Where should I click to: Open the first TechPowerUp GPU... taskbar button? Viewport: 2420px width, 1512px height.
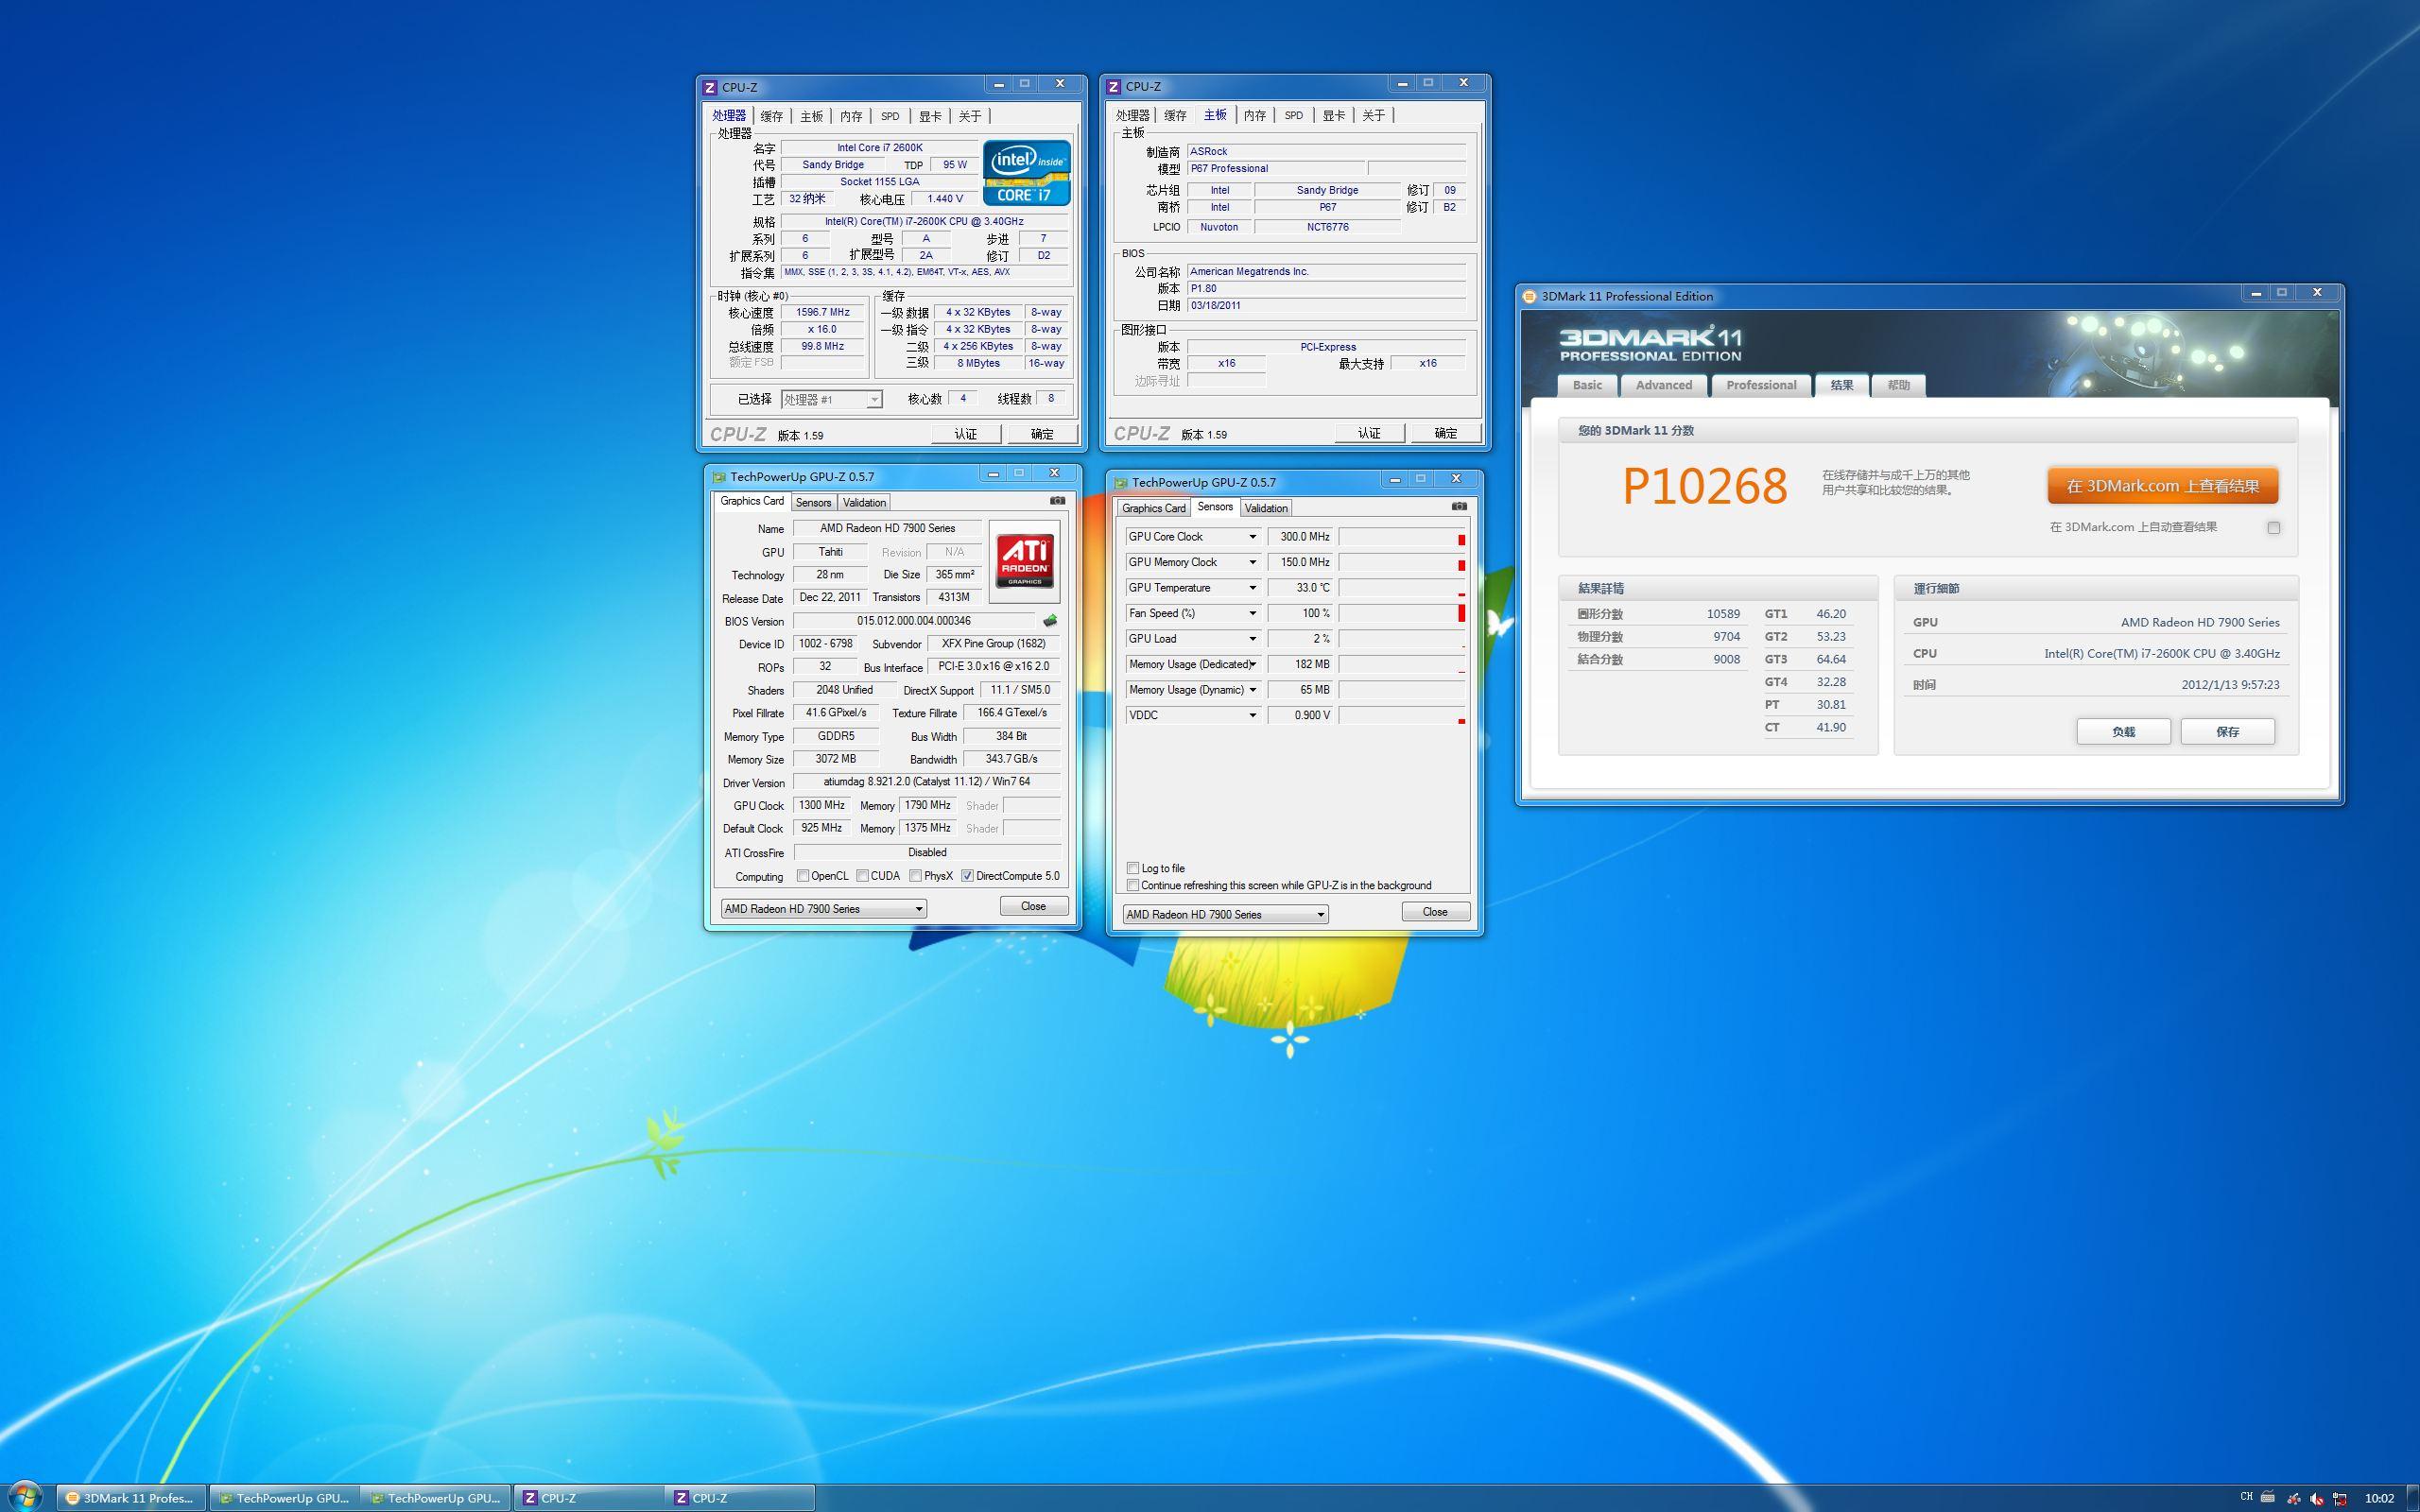pos(284,1498)
